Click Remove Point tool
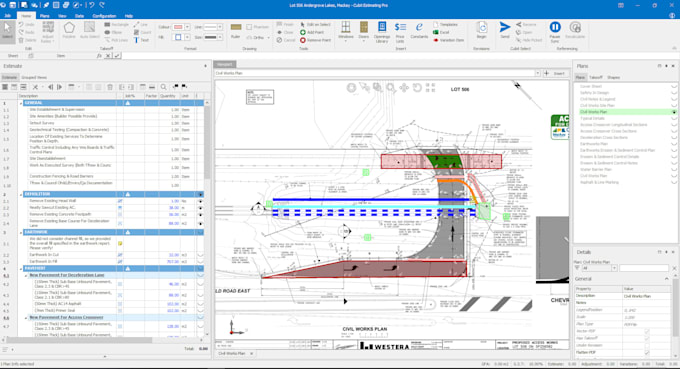The width and height of the screenshot is (680, 369). (315, 40)
